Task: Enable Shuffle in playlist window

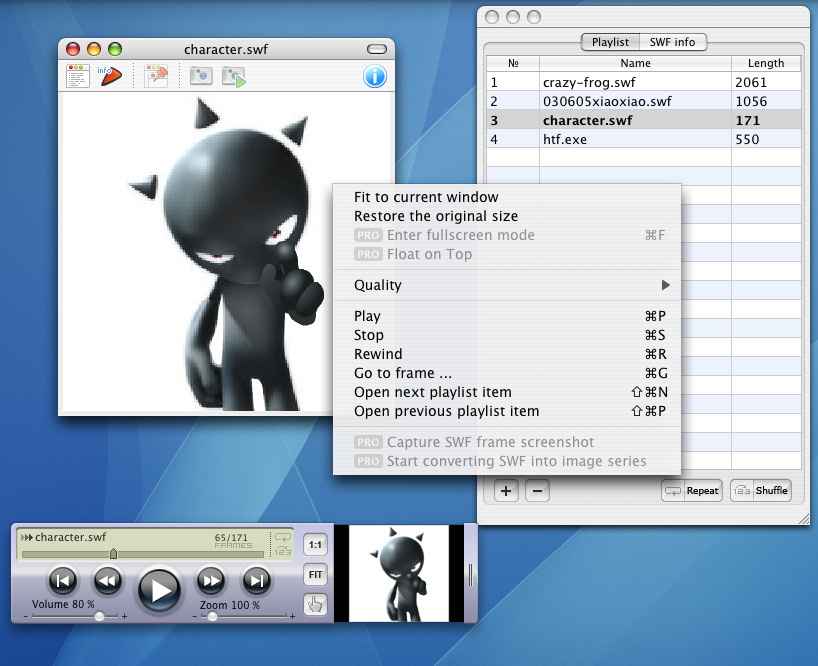Action: coord(761,491)
